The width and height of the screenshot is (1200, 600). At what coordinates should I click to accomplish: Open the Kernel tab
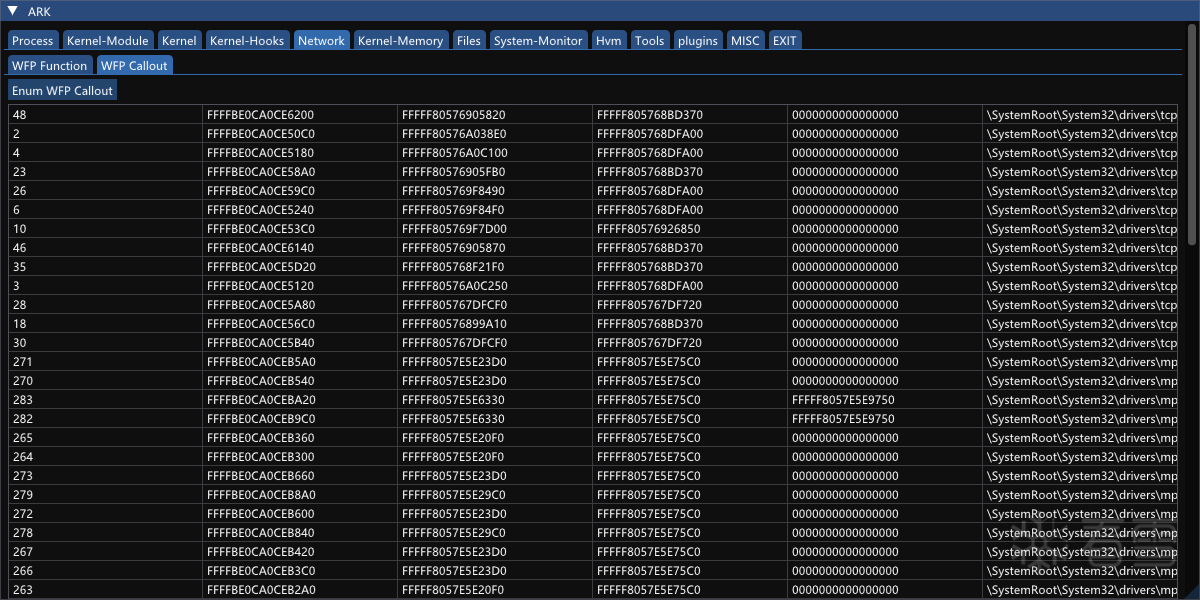tap(179, 41)
